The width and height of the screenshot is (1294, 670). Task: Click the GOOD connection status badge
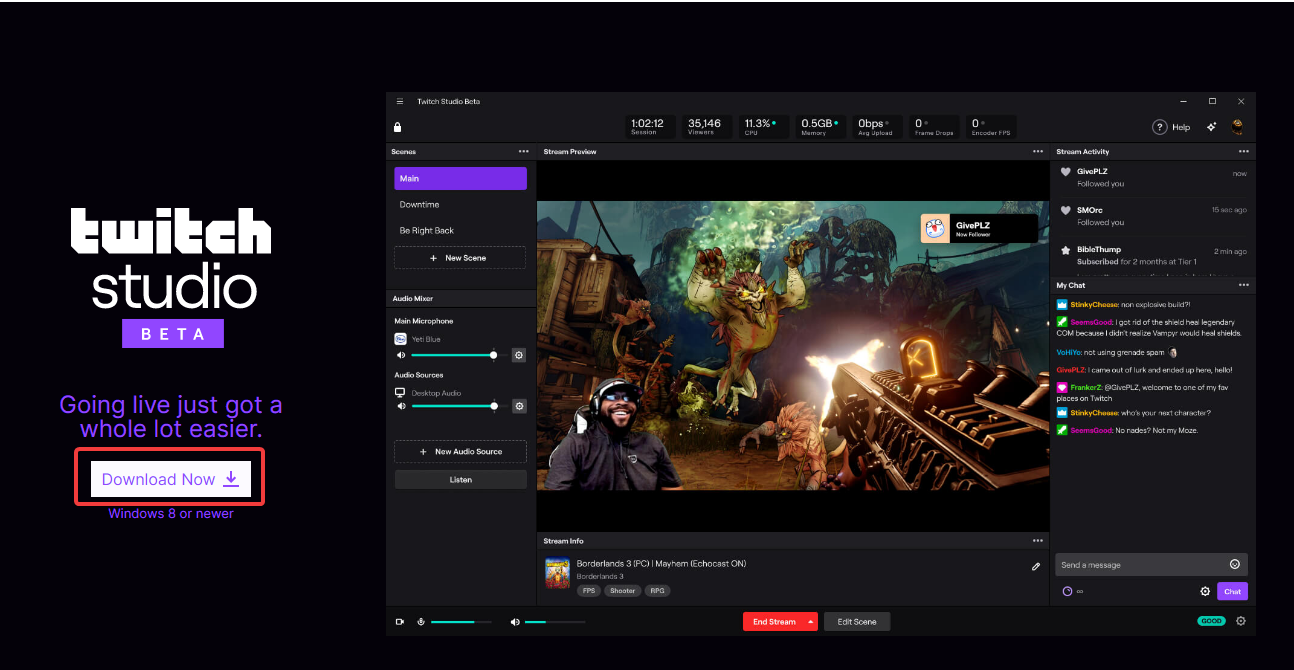pyautogui.click(x=1212, y=621)
